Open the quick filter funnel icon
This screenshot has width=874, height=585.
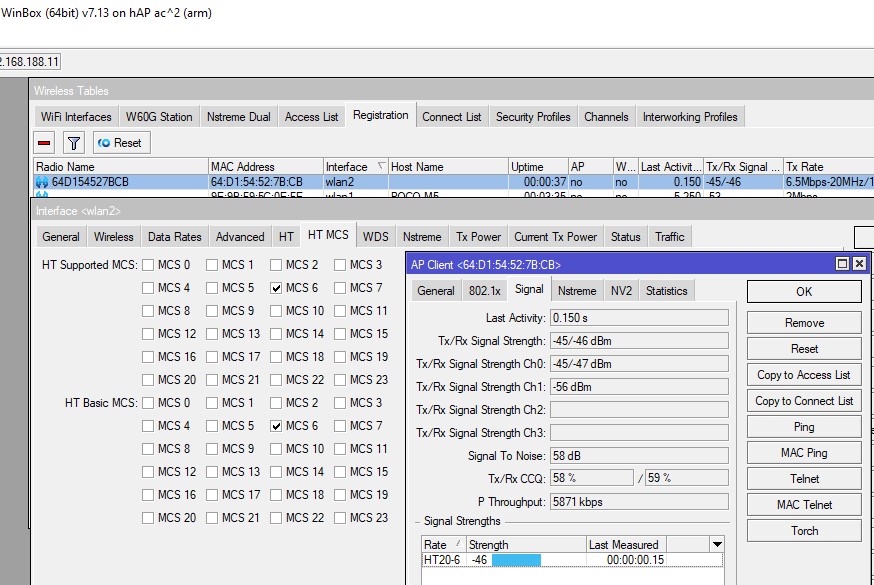72,143
